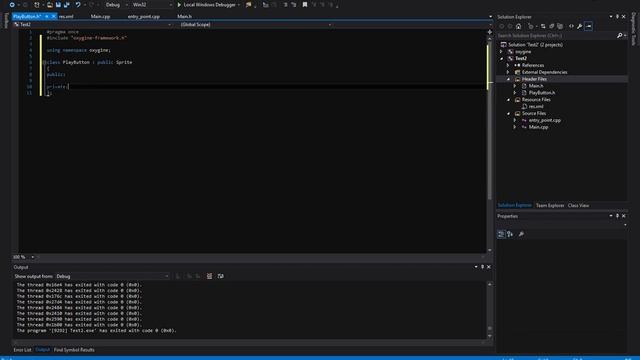Click Alphabetical sort icon in Properties panel
The image size is (640, 360).
coord(510,234)
